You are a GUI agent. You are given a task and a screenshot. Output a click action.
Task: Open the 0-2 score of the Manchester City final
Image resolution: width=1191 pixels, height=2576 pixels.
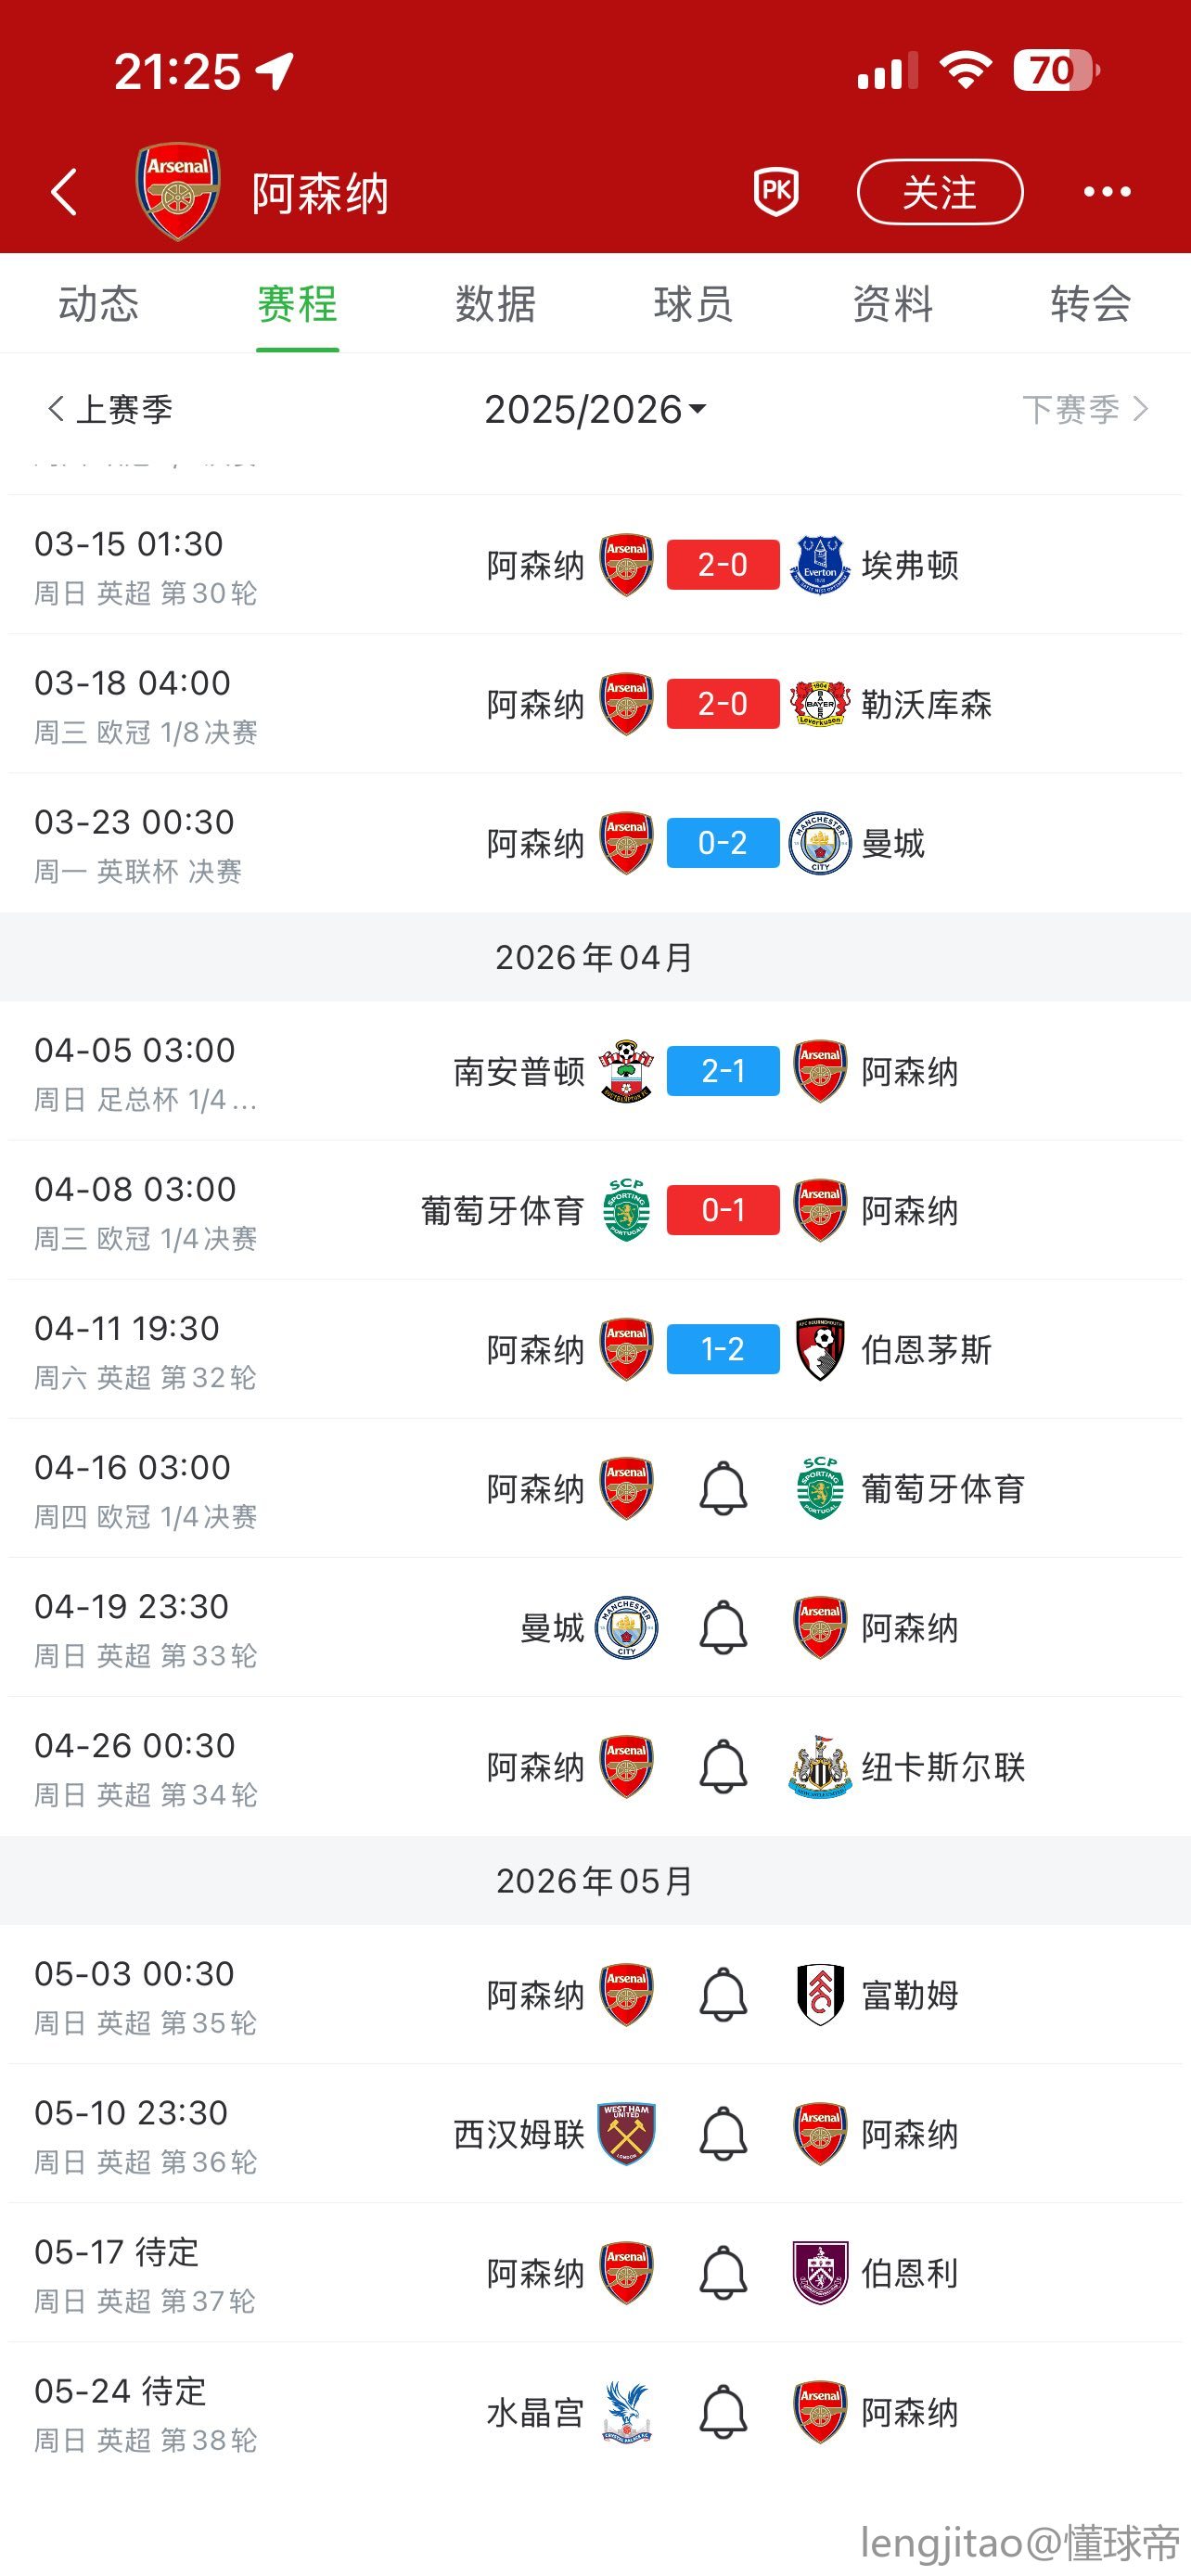point(723,843)
